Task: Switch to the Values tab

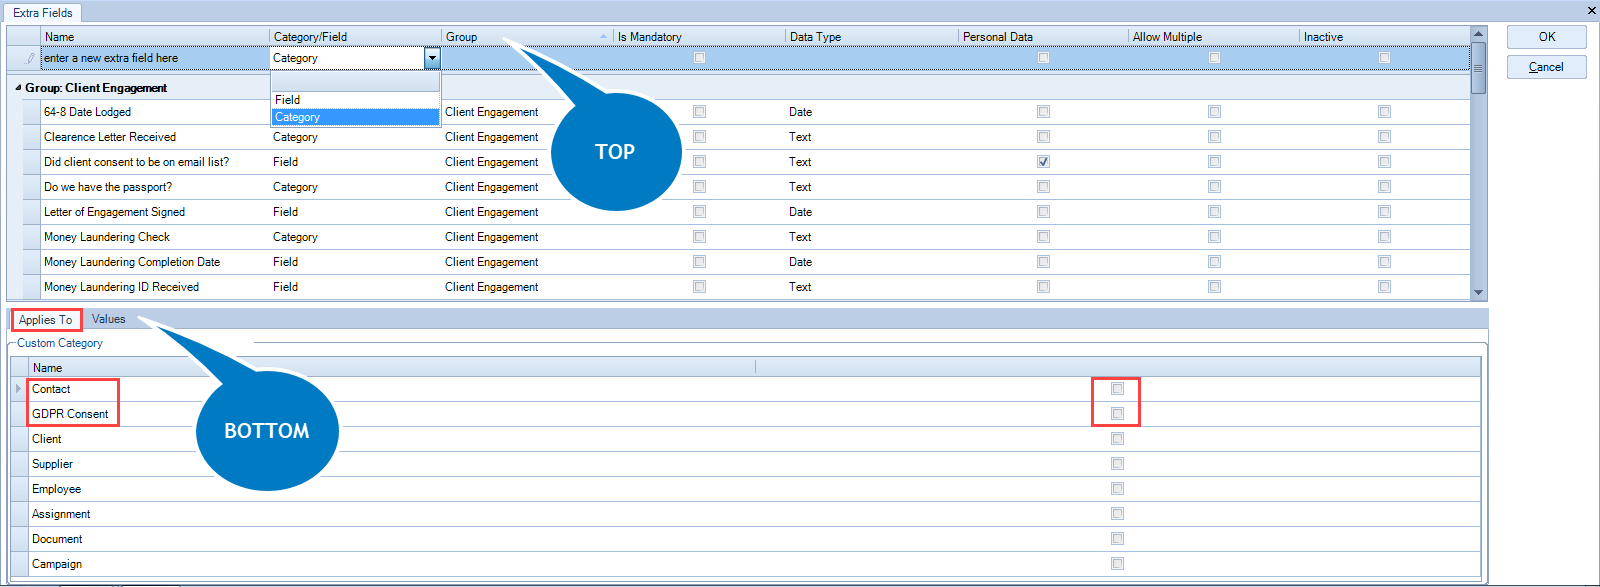Action: 109,320
